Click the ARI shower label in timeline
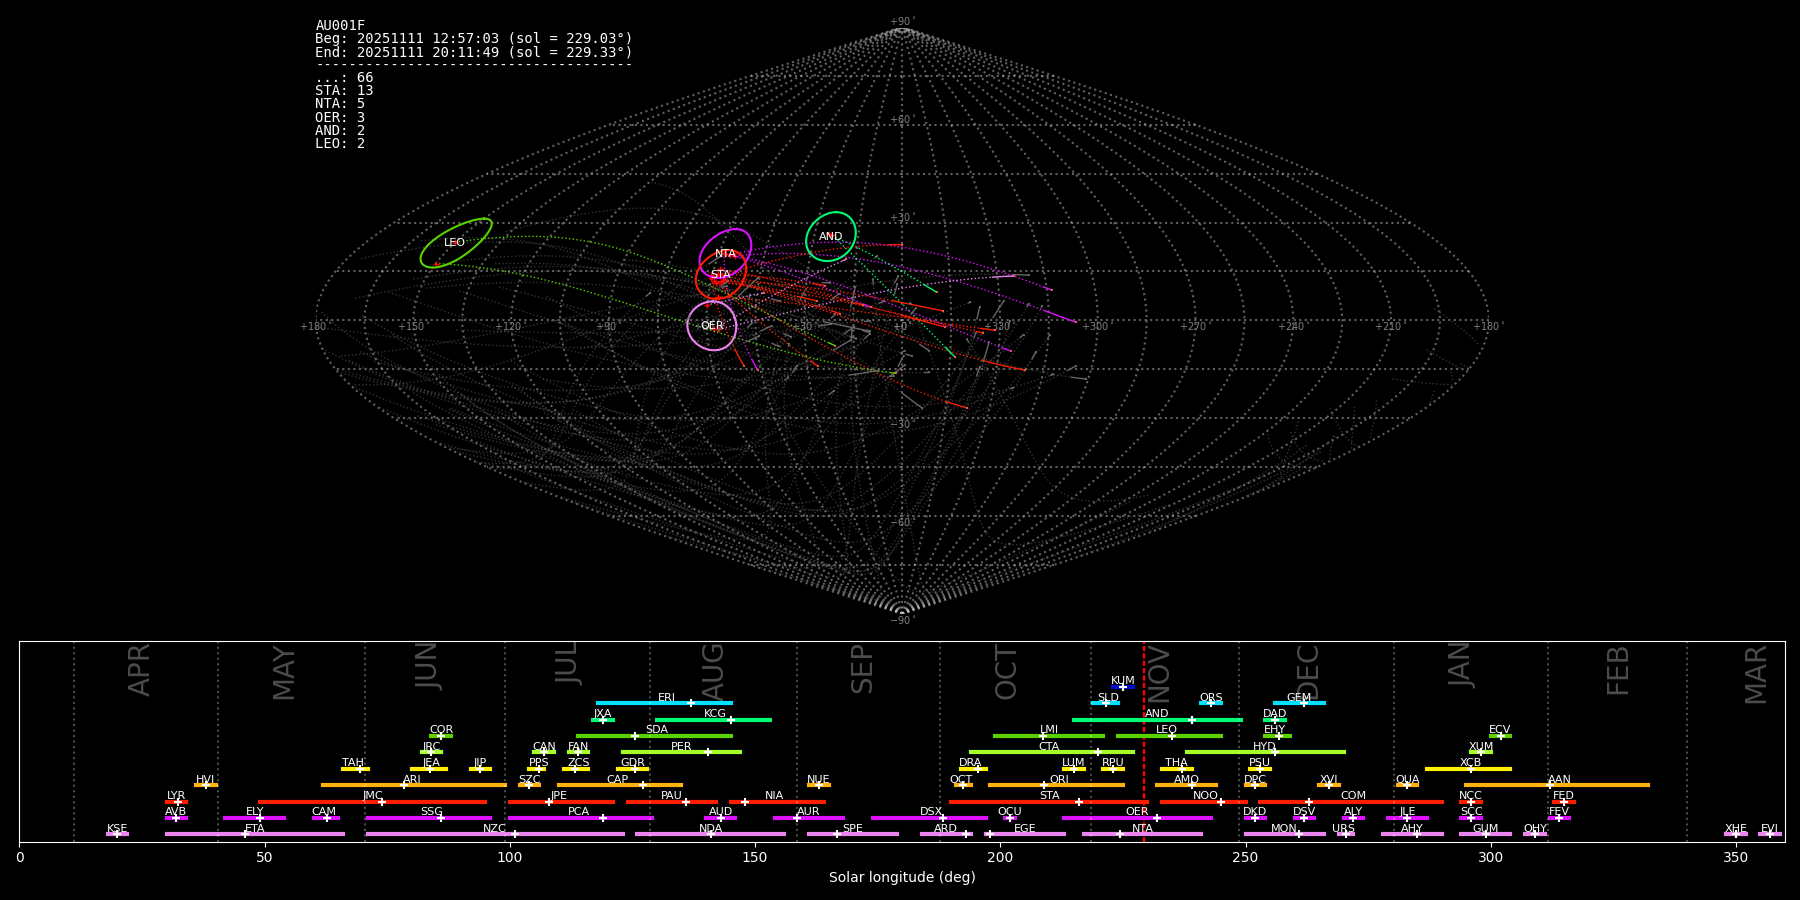 tap(412, 780)
